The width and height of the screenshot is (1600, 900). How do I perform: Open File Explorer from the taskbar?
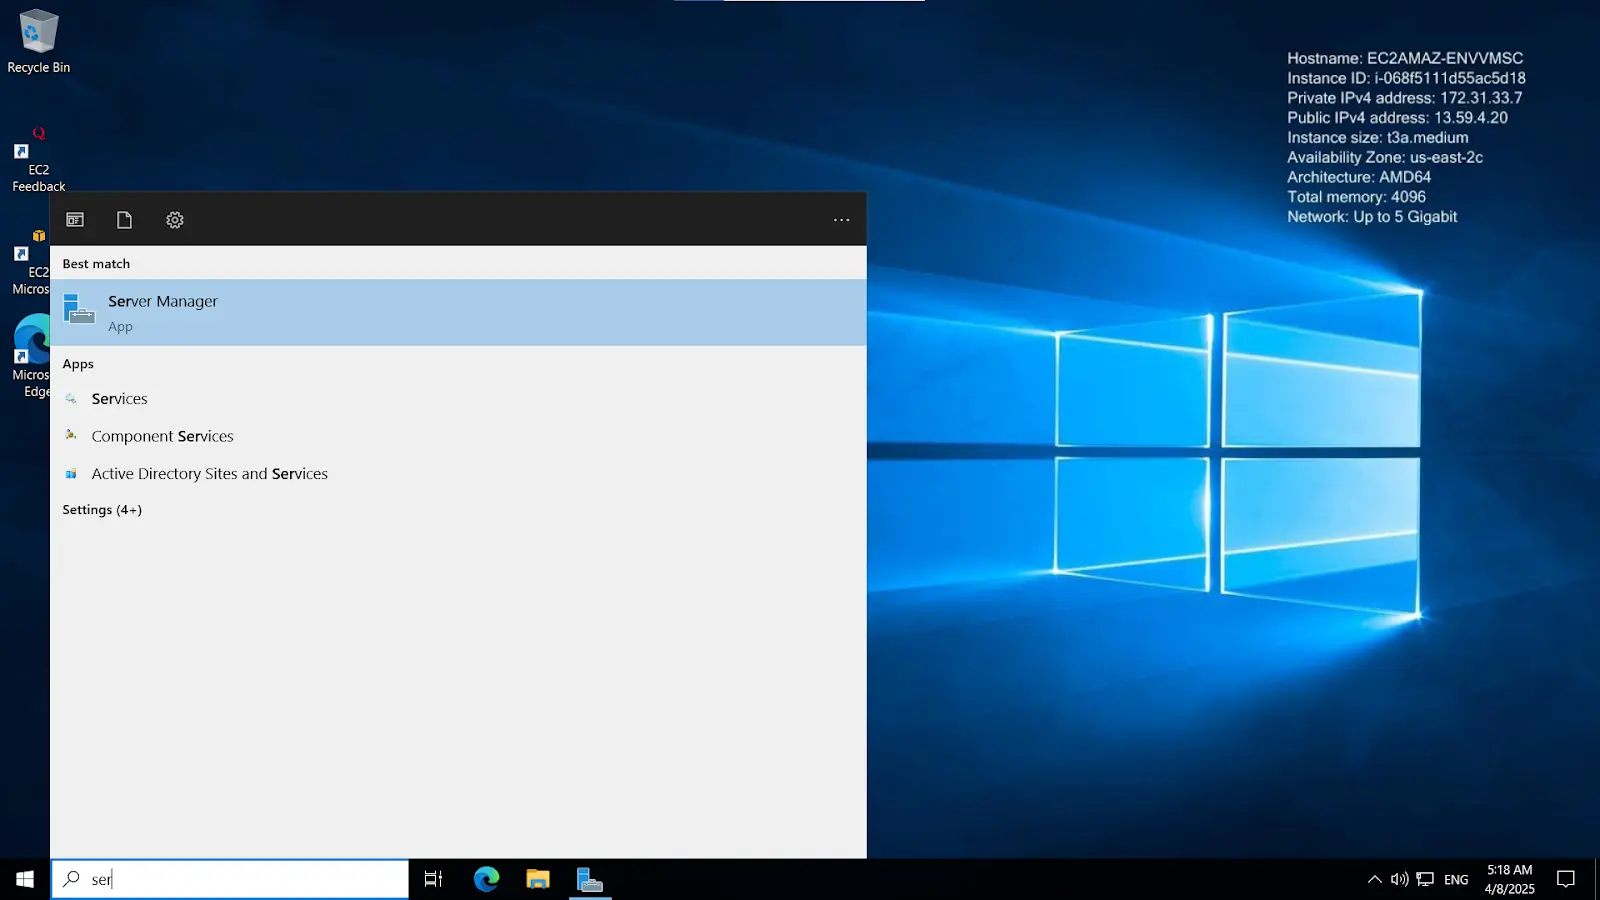pyautogui.click(x=538, y=879)
